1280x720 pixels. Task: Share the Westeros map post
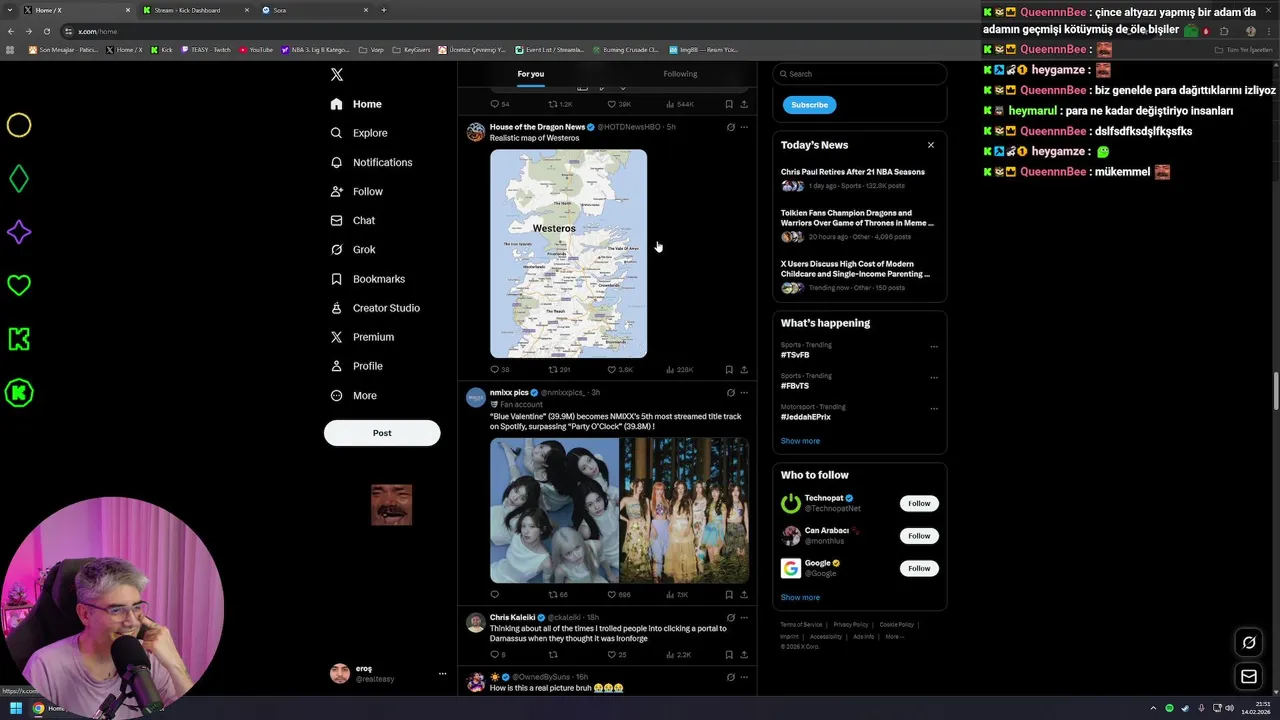pyautogui.click(x=744, y=370)
